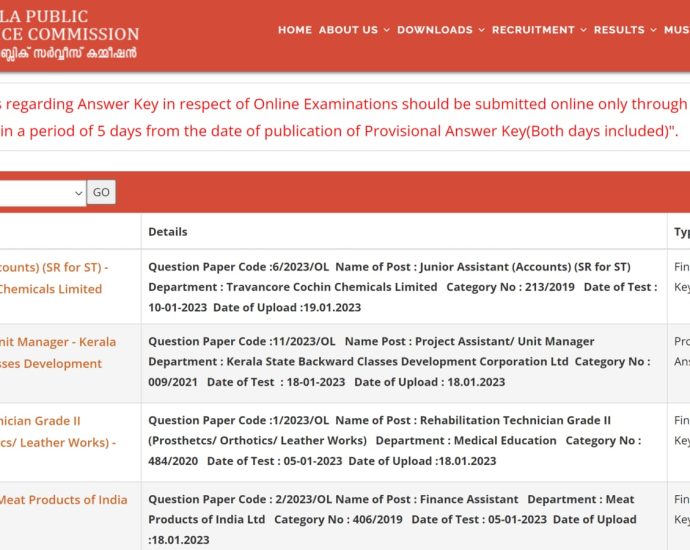Open the HOME menu item

coord(295,30)
